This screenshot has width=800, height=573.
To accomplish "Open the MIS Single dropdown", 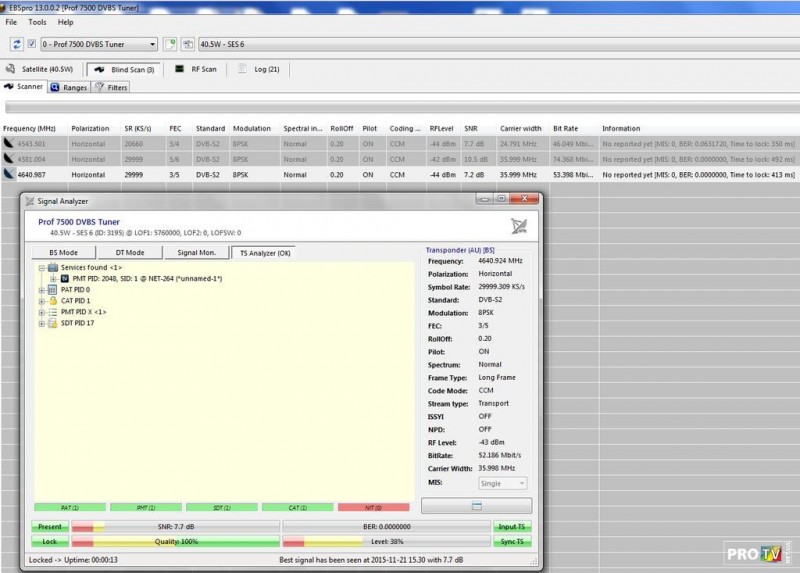I will pyautogui.click(x=502, y=483).
